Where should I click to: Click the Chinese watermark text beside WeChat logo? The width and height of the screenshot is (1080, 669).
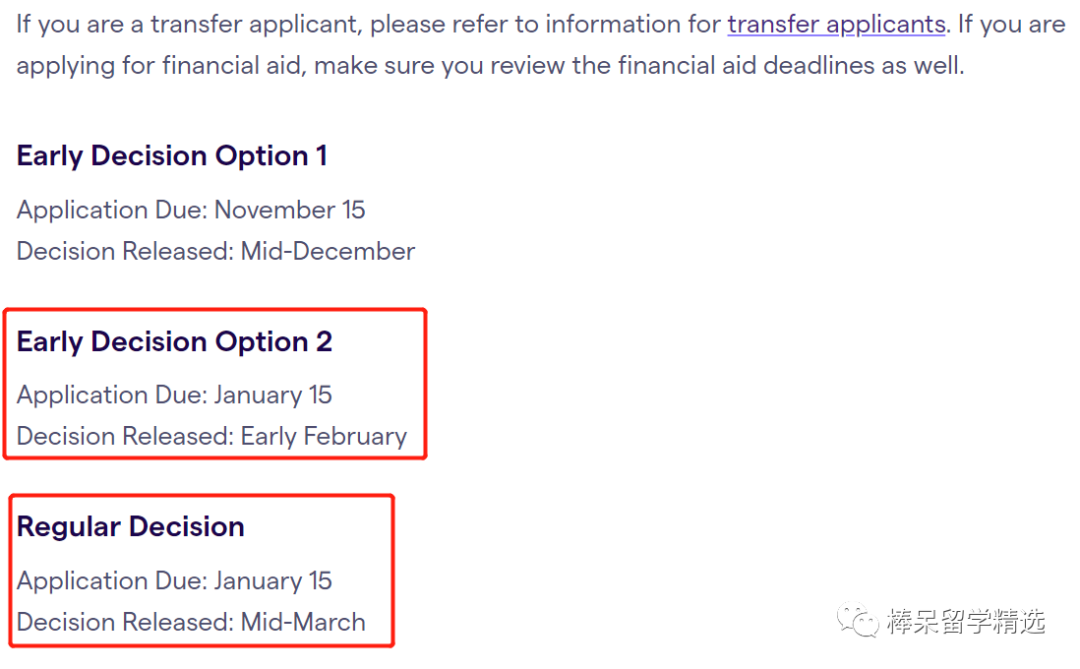click(966, 621)
